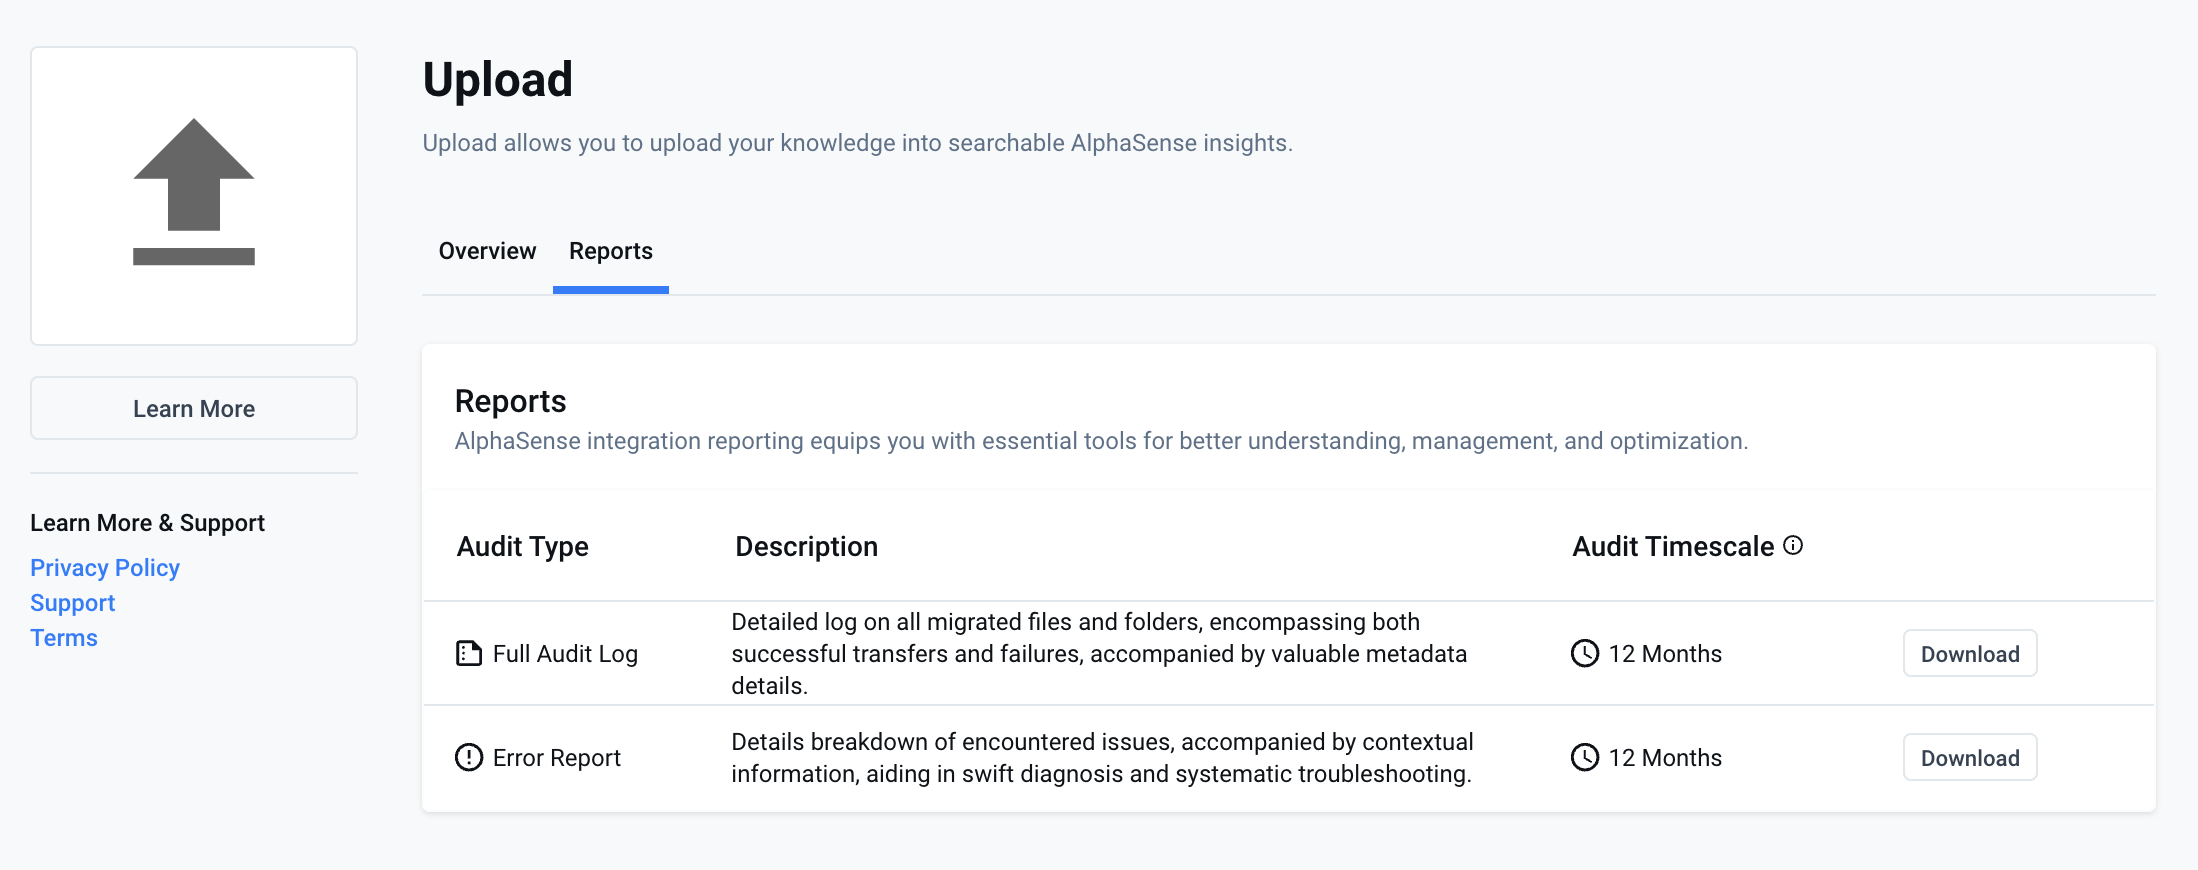The height and width of the screenshot is (870, 2198).
Task: Click the Full Audit Log file icon
Action: pyautogui.click(x=469, y=653)
